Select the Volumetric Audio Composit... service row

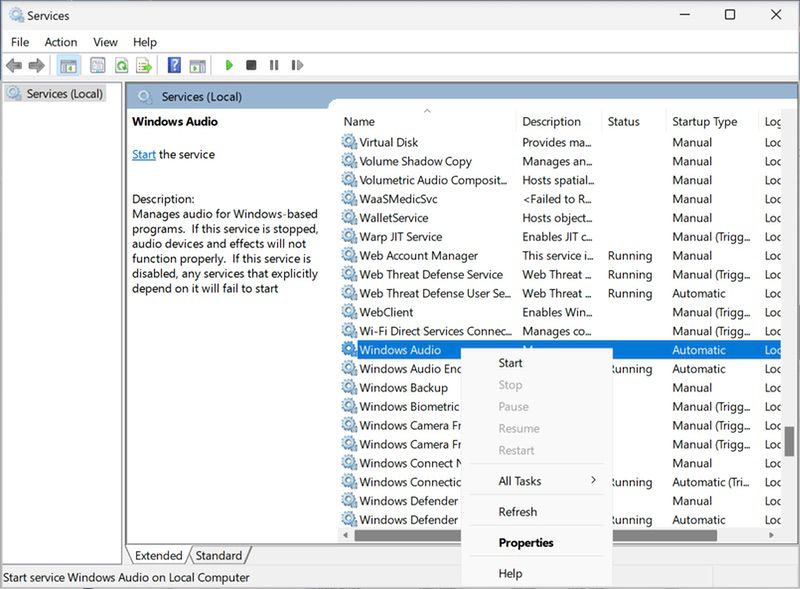coord(560,180)
